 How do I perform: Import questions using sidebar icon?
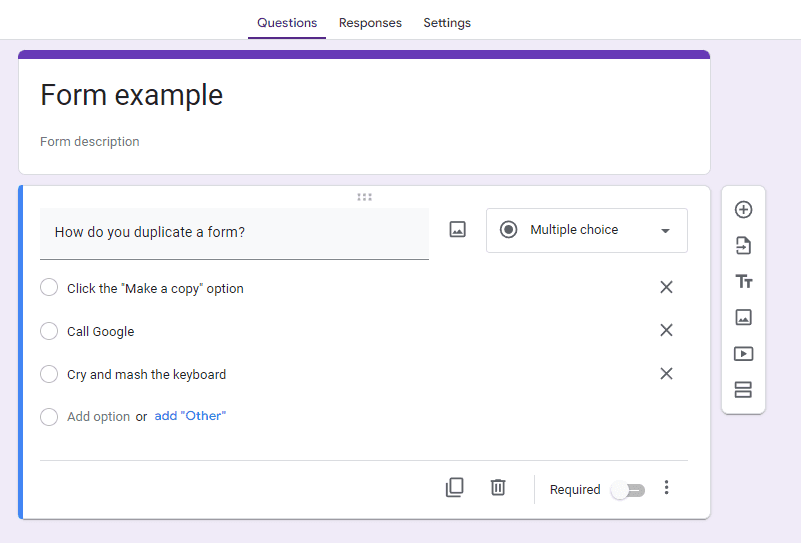743,246
